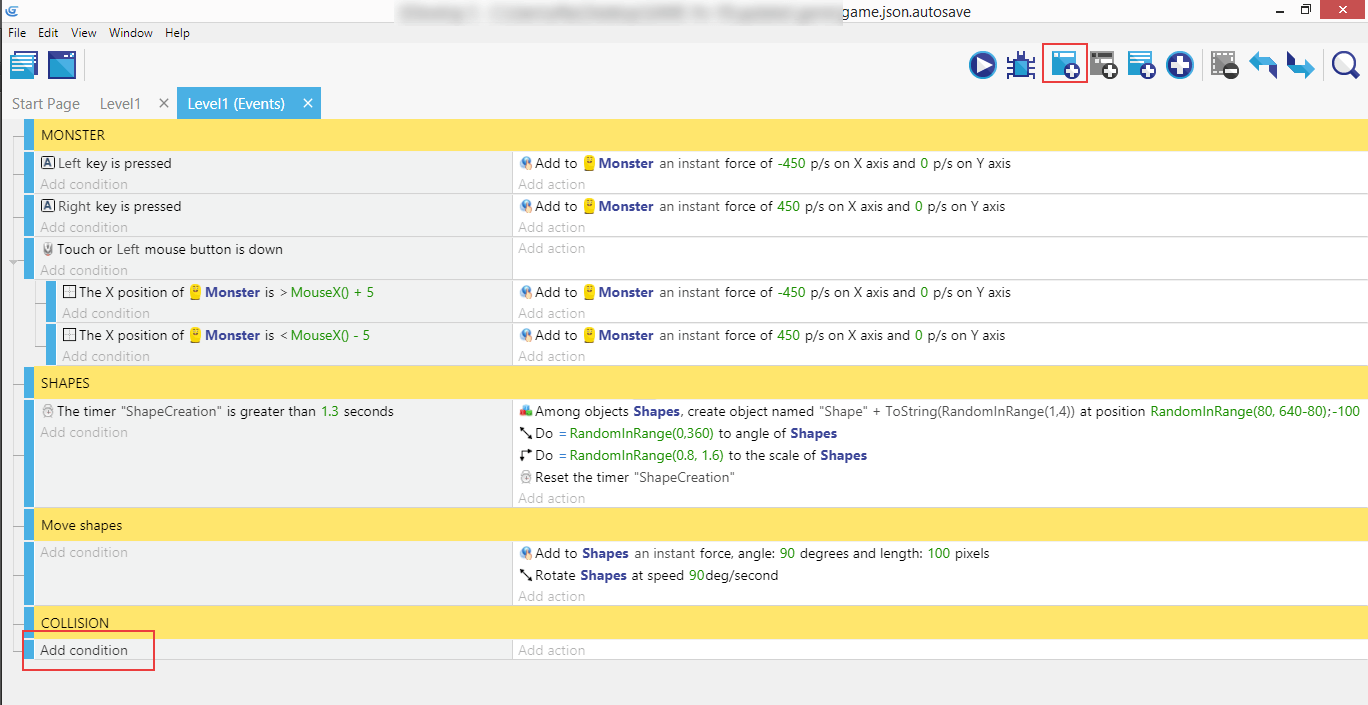
Task: Add an action to the COLLISION event
Action: pyautogui.click(x=552, y=650)
